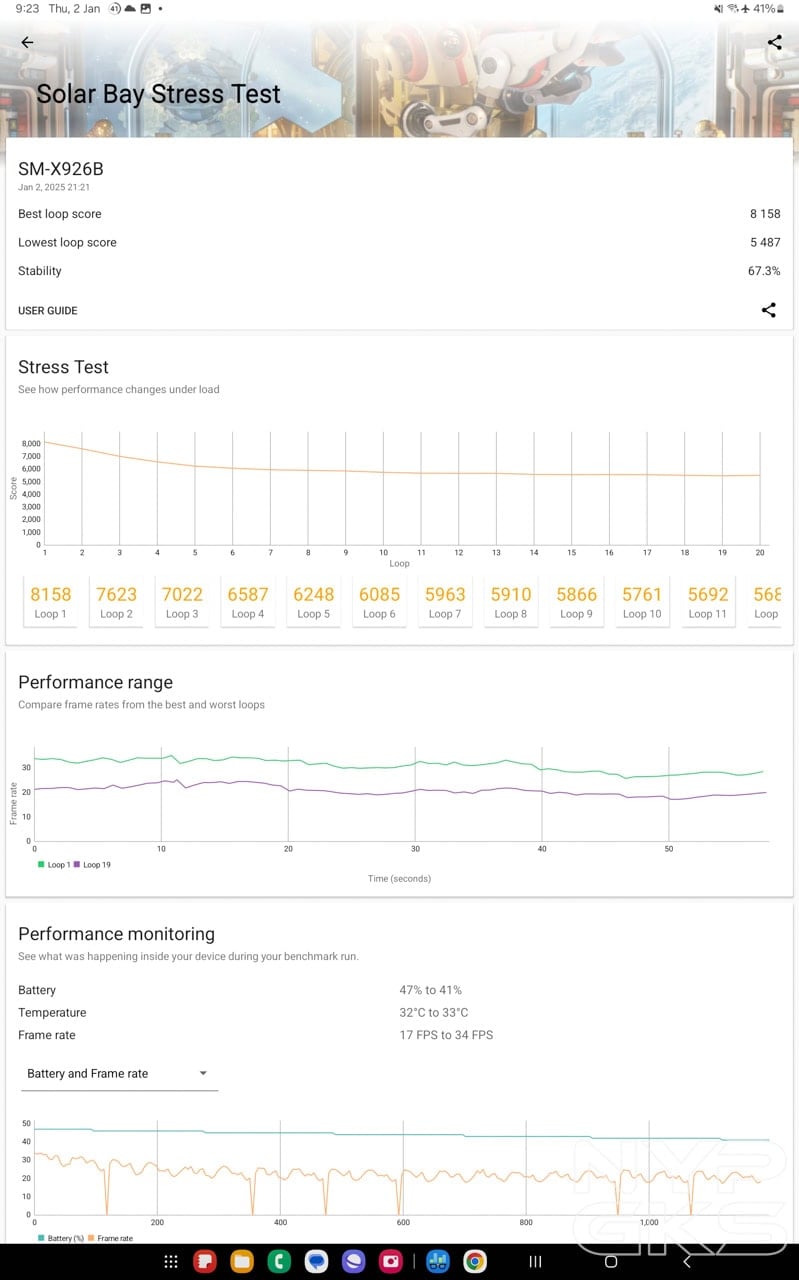Viewport: 799px width, 1280px height.
Task: Open the Battery and Frame rate dropdown
Action: pos(118,1073)
